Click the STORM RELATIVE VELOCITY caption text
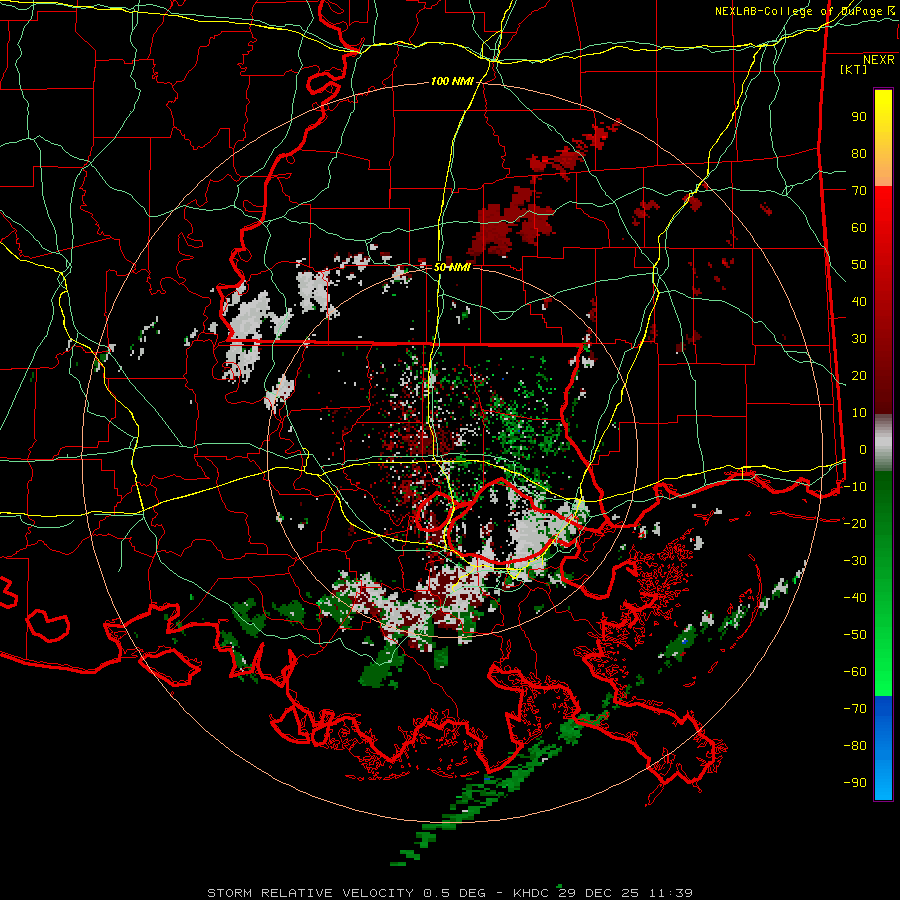 pos(310,893)
